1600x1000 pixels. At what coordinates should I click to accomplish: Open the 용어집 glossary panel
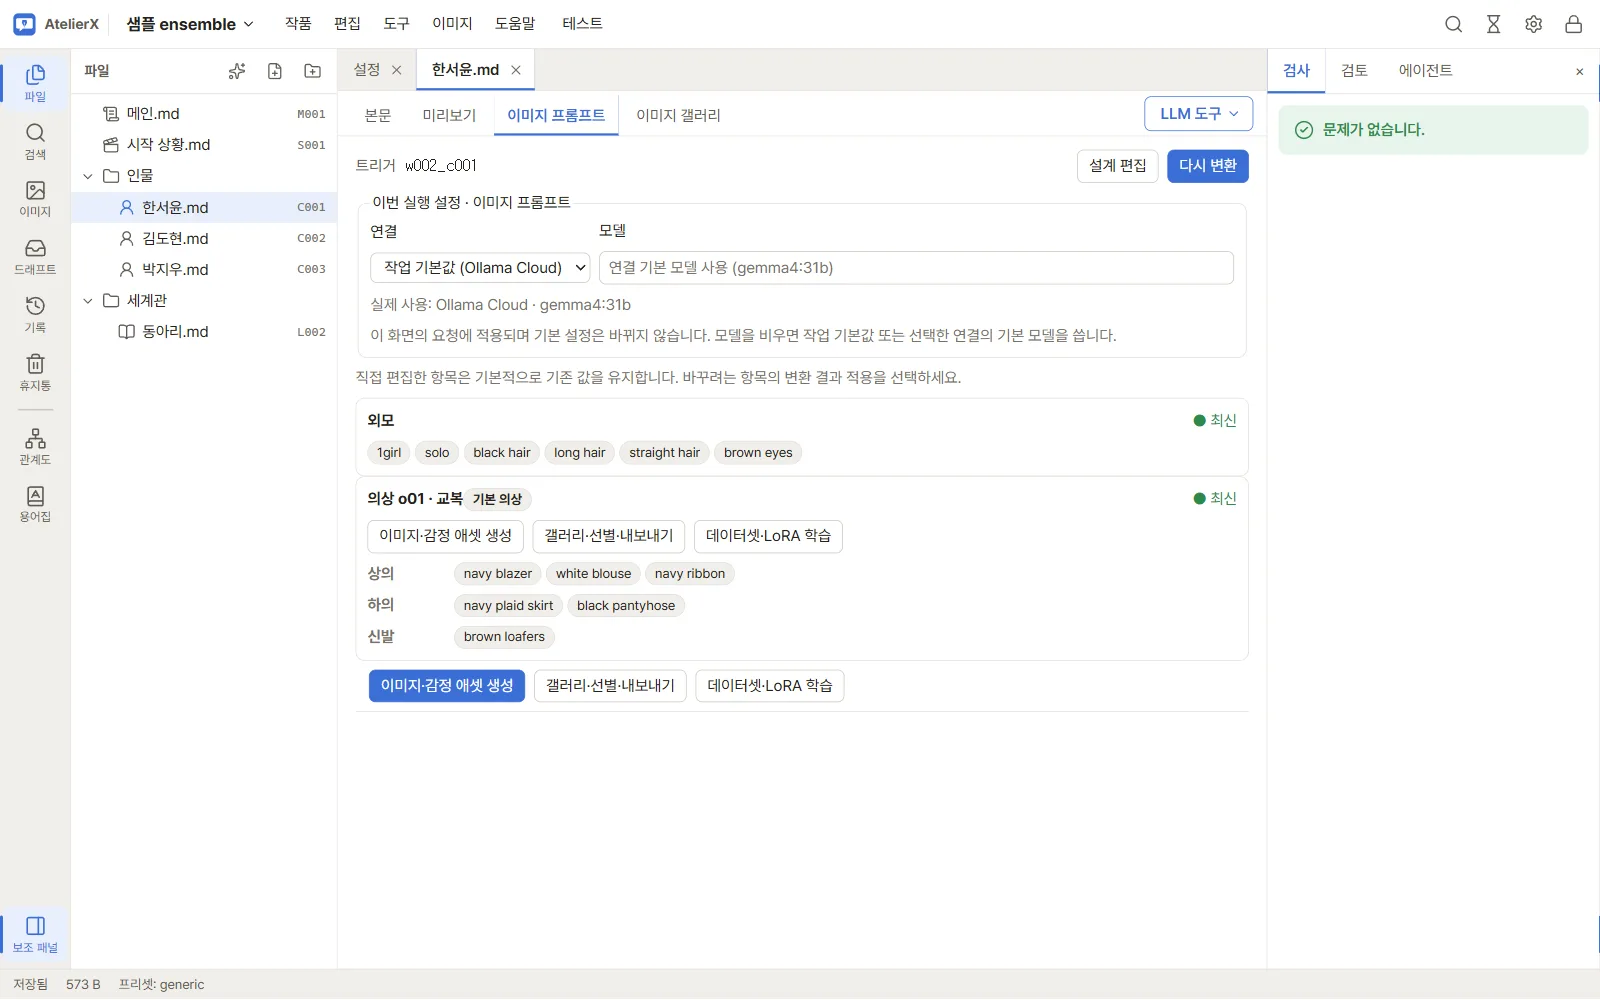35,505
